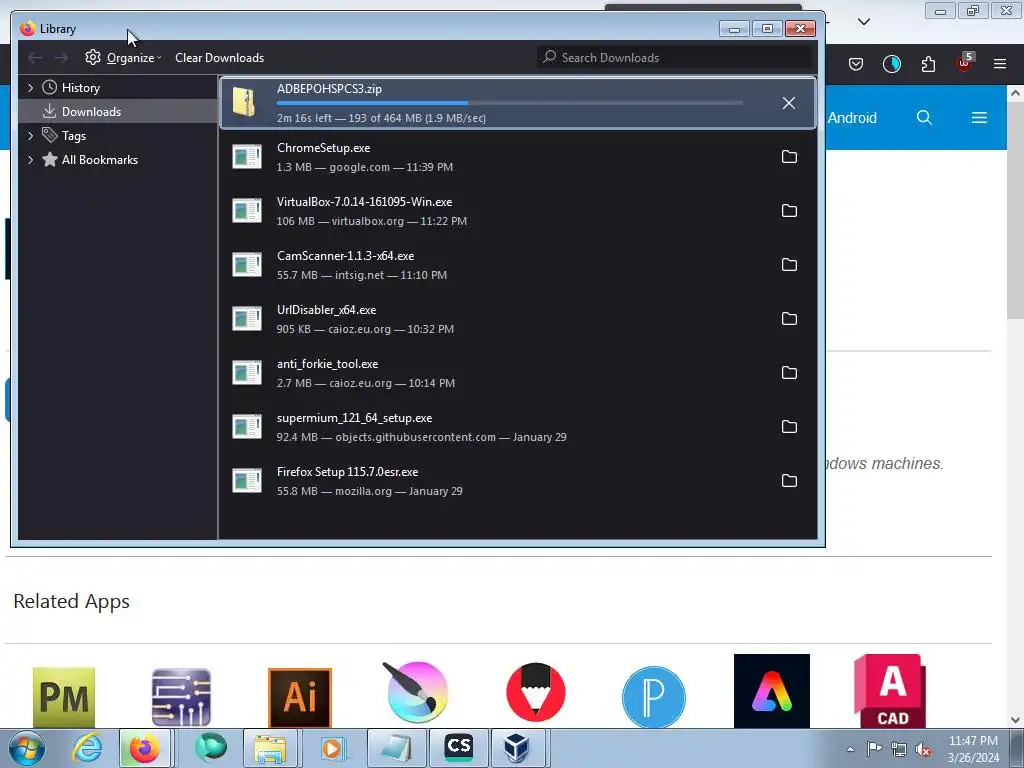
Task: Select the CamScanner-1.1.3-x64.exe download entry
Action: [x=518, y=265]
